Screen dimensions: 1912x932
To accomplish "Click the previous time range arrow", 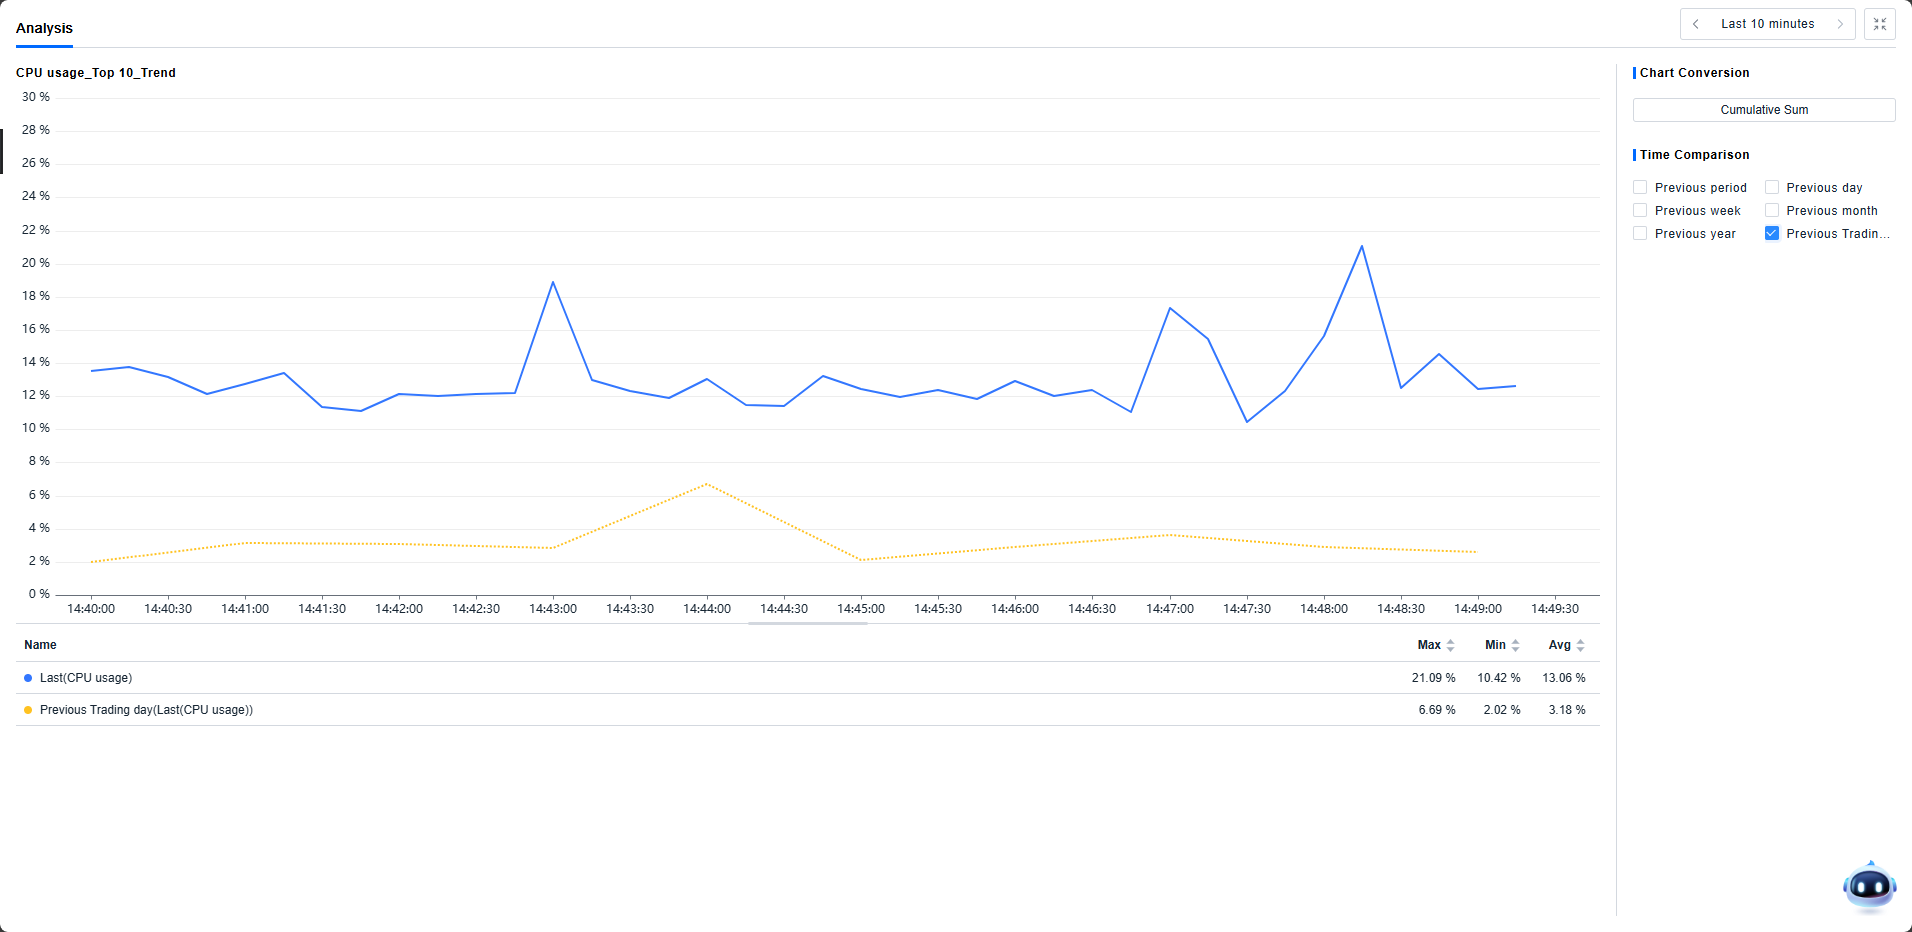I will pyautogui.click(x=1696, y=24).
